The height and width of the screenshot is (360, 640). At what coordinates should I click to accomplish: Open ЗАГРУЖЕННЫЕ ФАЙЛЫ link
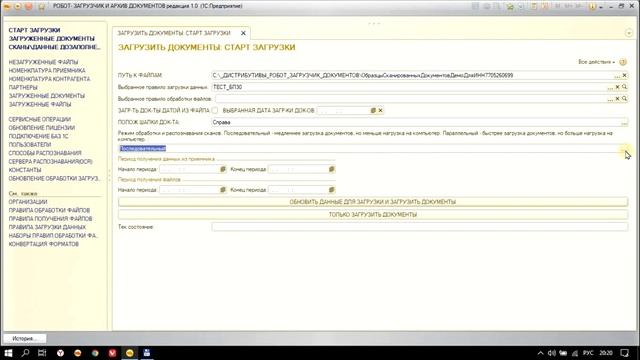coord(40,104)
